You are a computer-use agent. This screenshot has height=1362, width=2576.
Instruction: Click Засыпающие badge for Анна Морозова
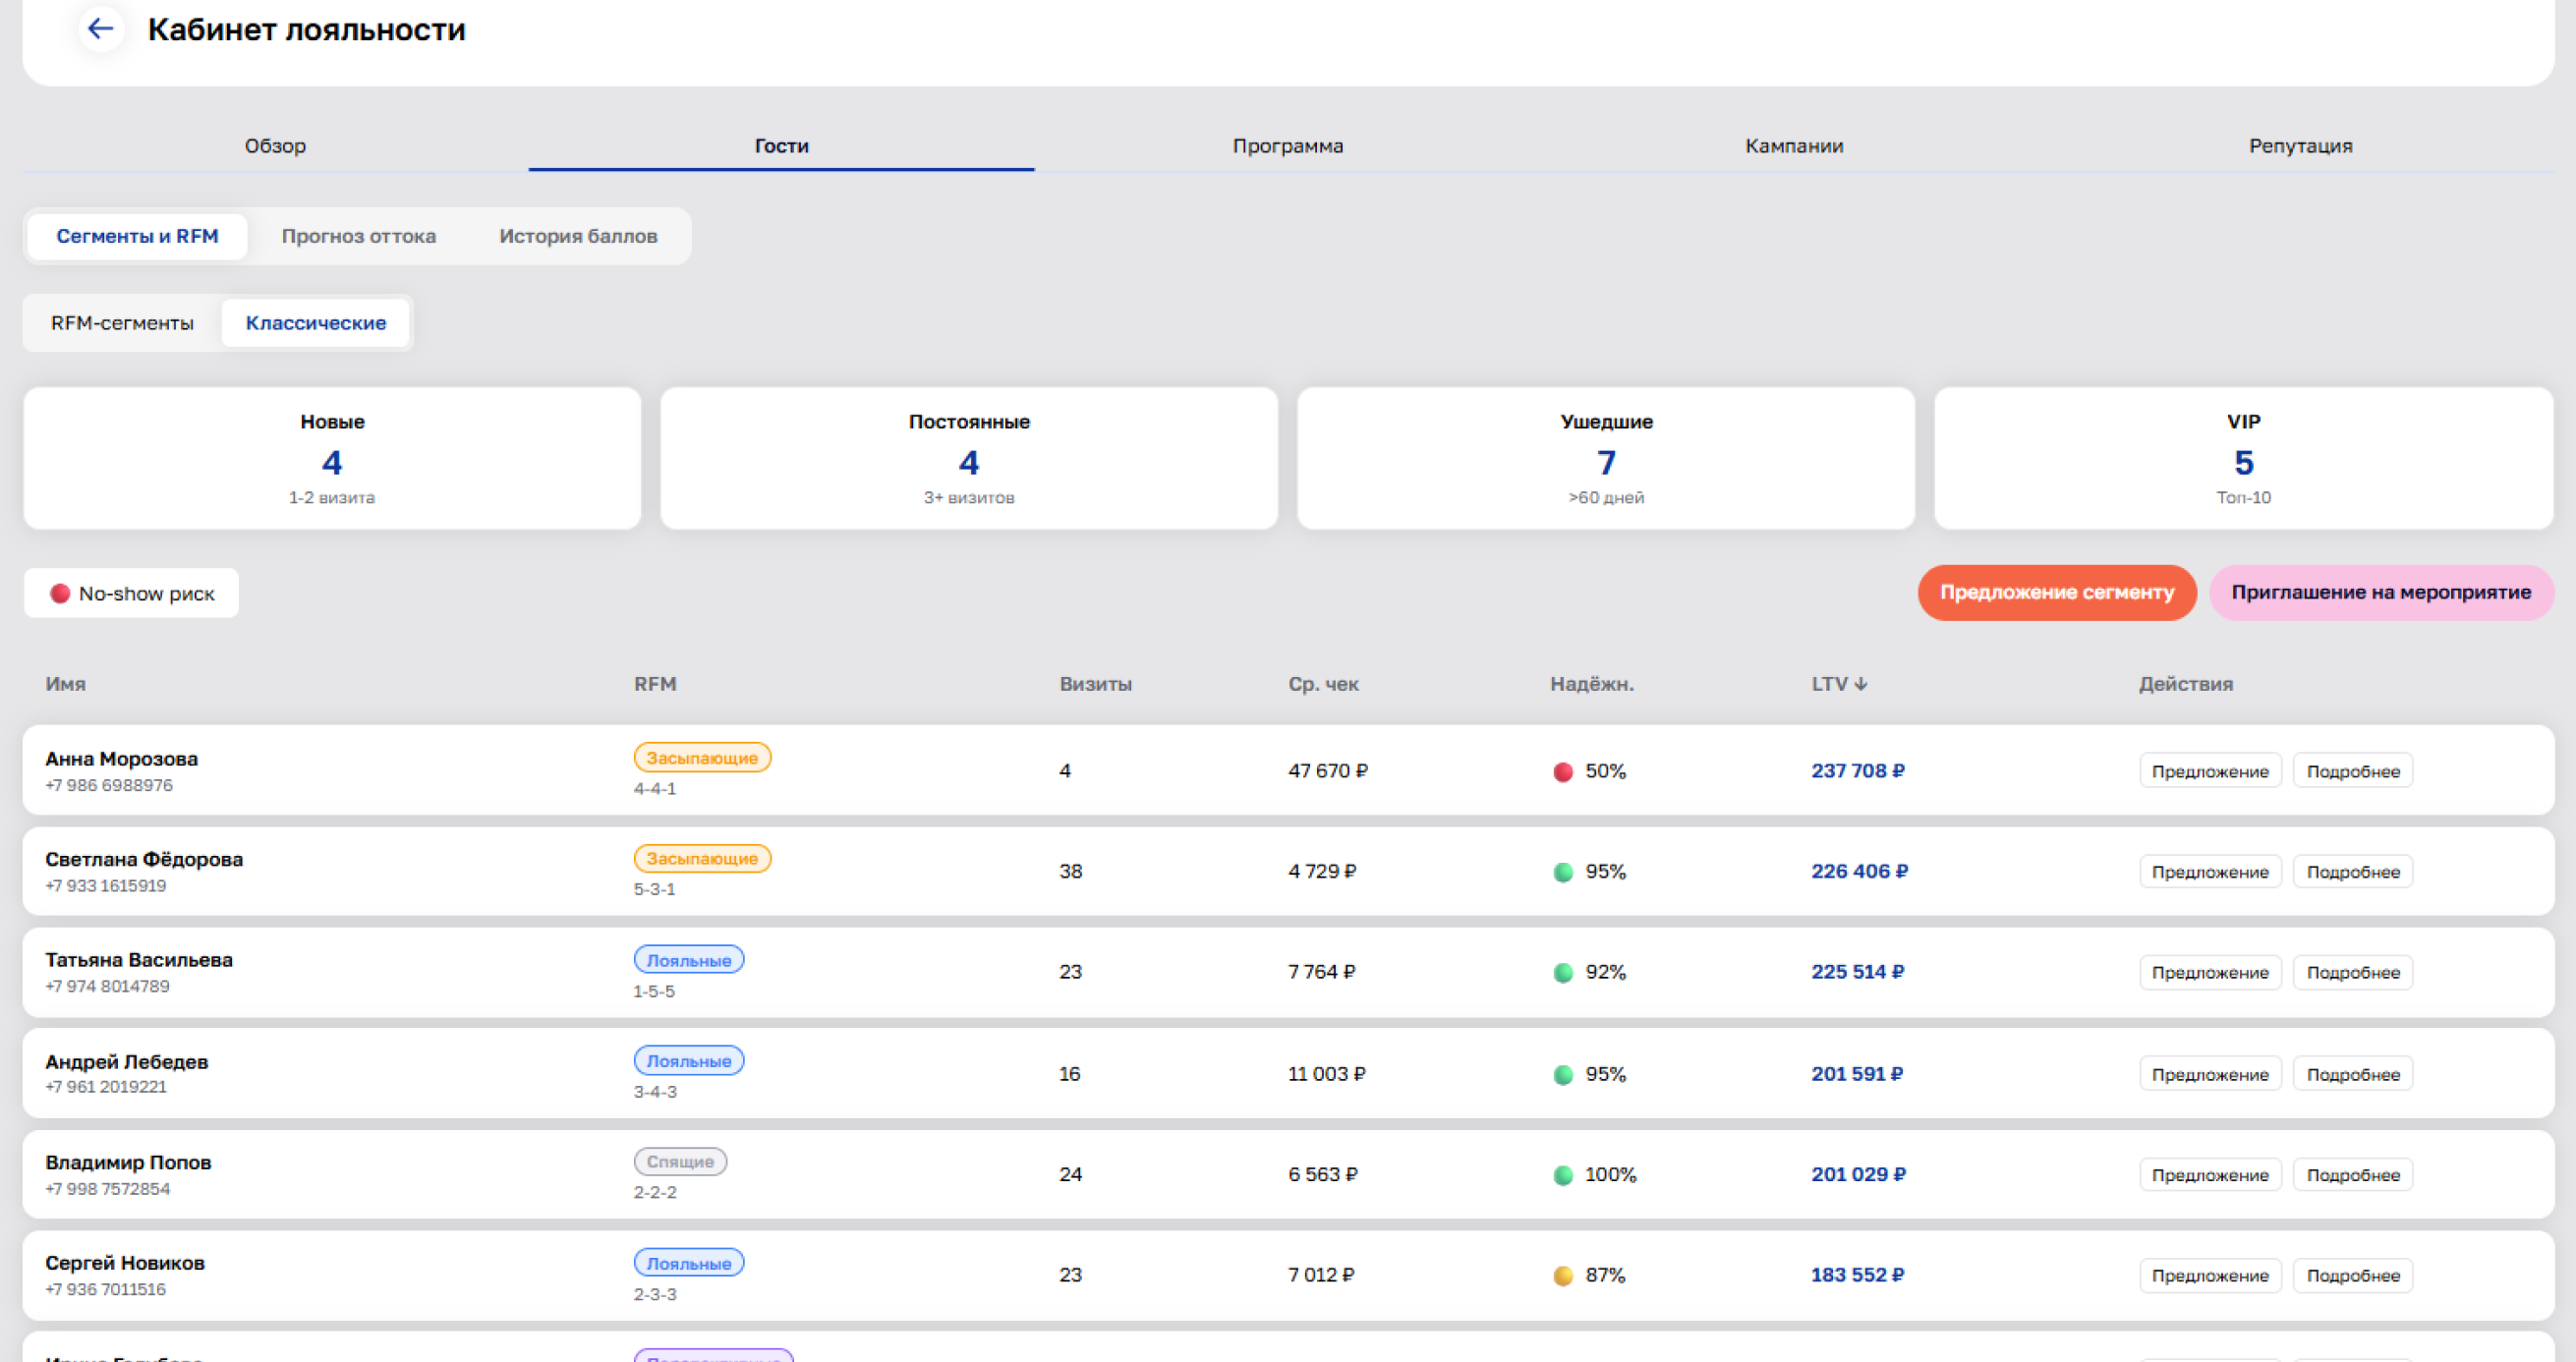pyautogui.click(x=702, y=758)
